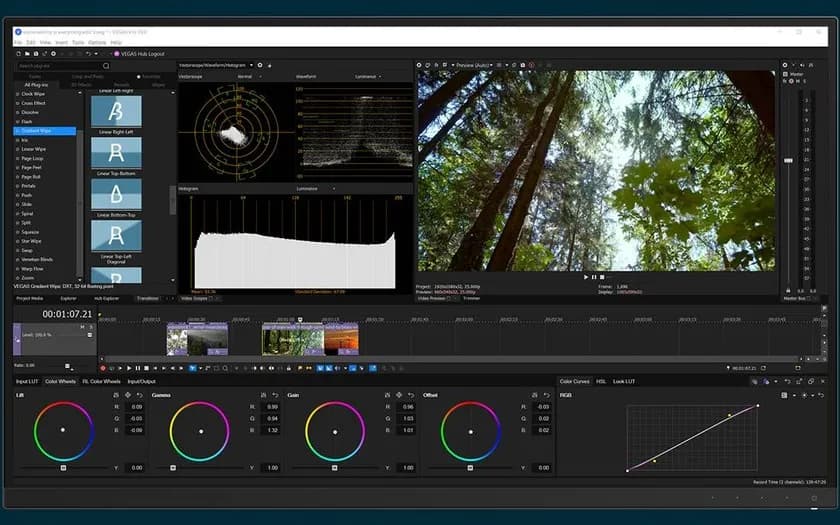Switch to the HSL tab
840x525 pixels.
pos(601,381)
